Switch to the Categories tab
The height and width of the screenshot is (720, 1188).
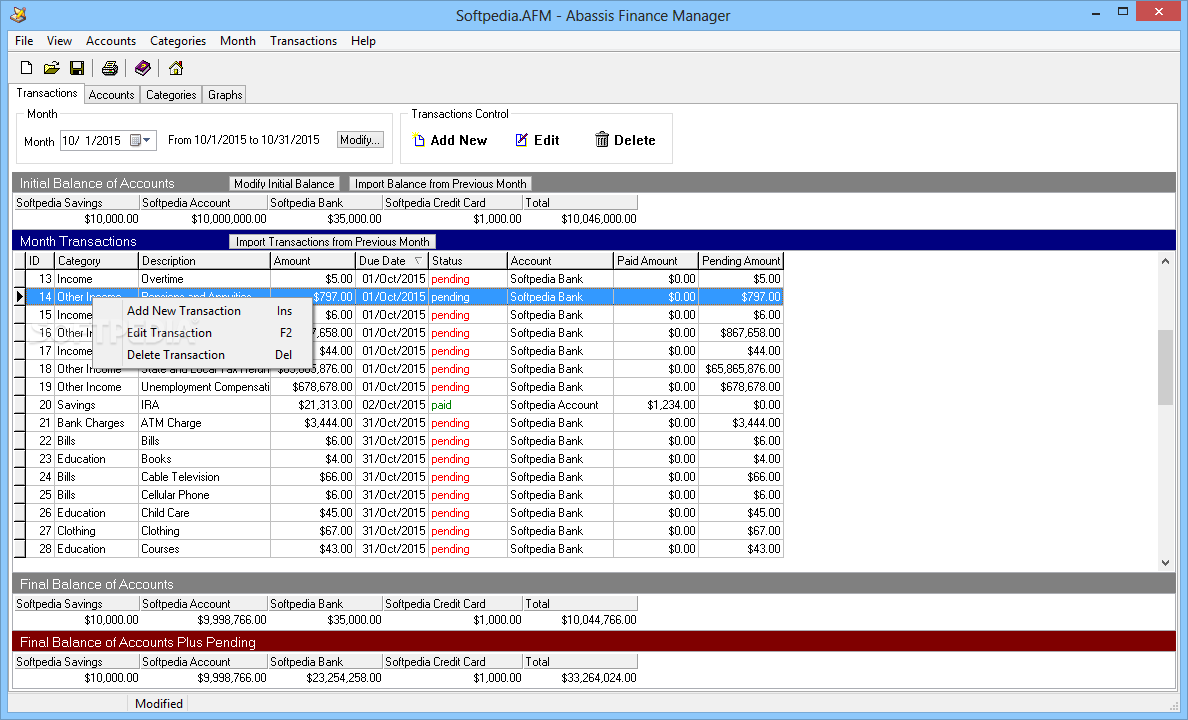pyautogui.click(x=171, y=95)
